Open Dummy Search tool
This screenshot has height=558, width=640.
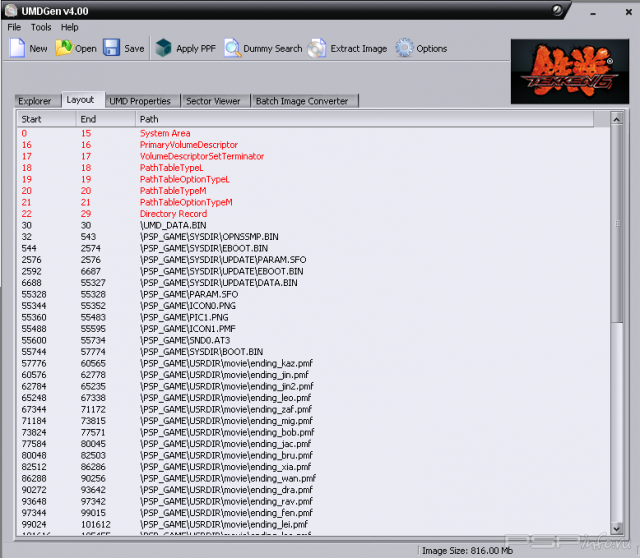232,48
